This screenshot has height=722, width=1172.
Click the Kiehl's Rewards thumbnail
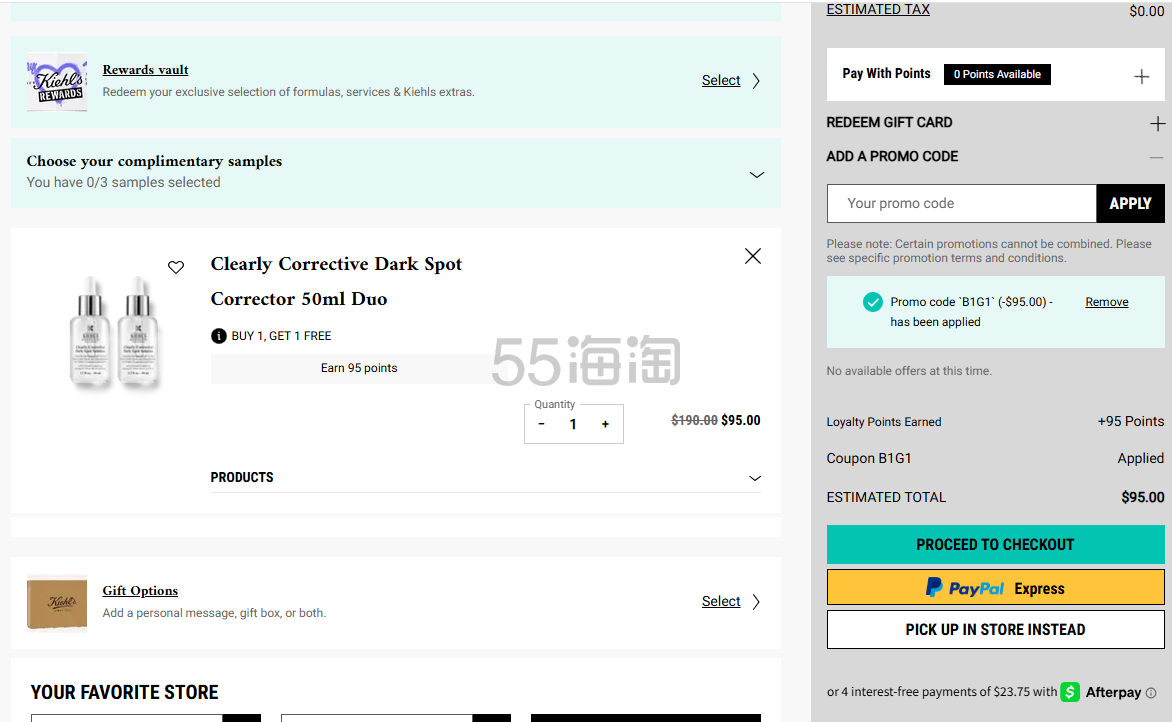(x=57, y=81)
